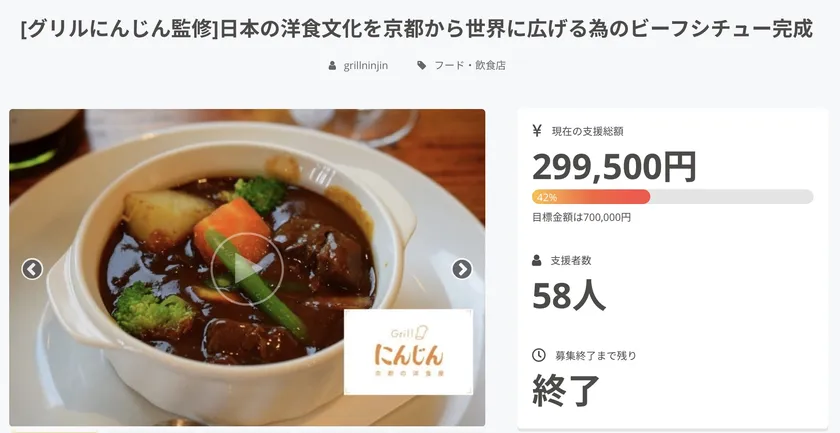Click the 58人 supporter count
The width and height of the screenshot is (840, 433).
point(569,296)
